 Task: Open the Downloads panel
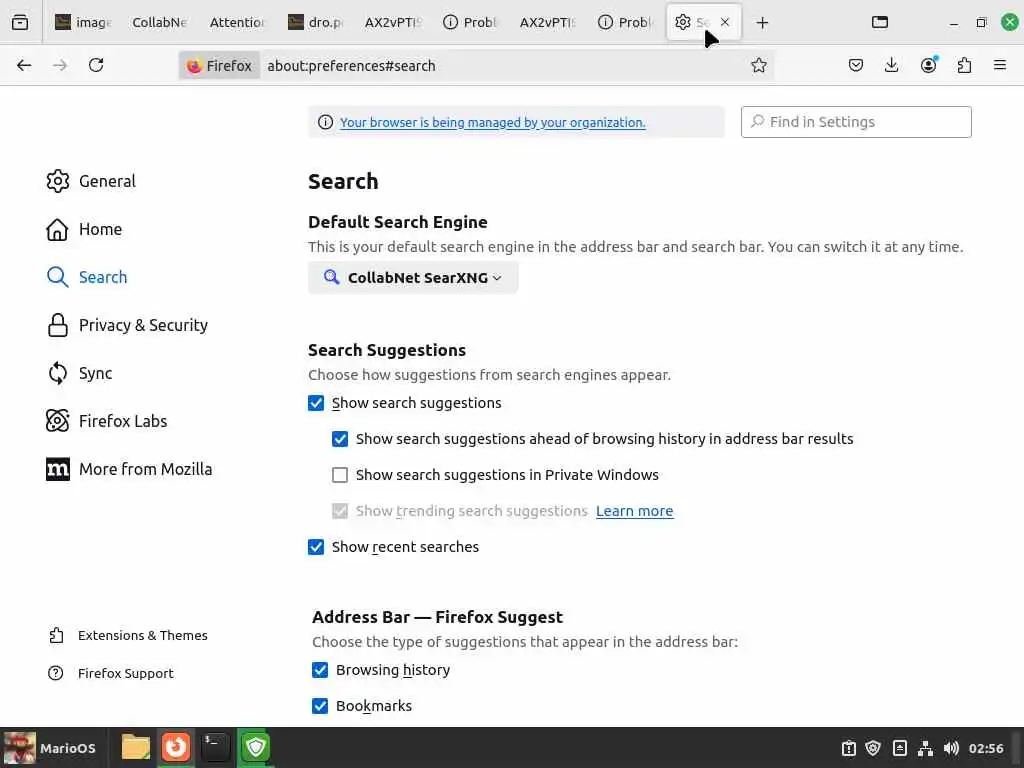click(x=891, y=65)
